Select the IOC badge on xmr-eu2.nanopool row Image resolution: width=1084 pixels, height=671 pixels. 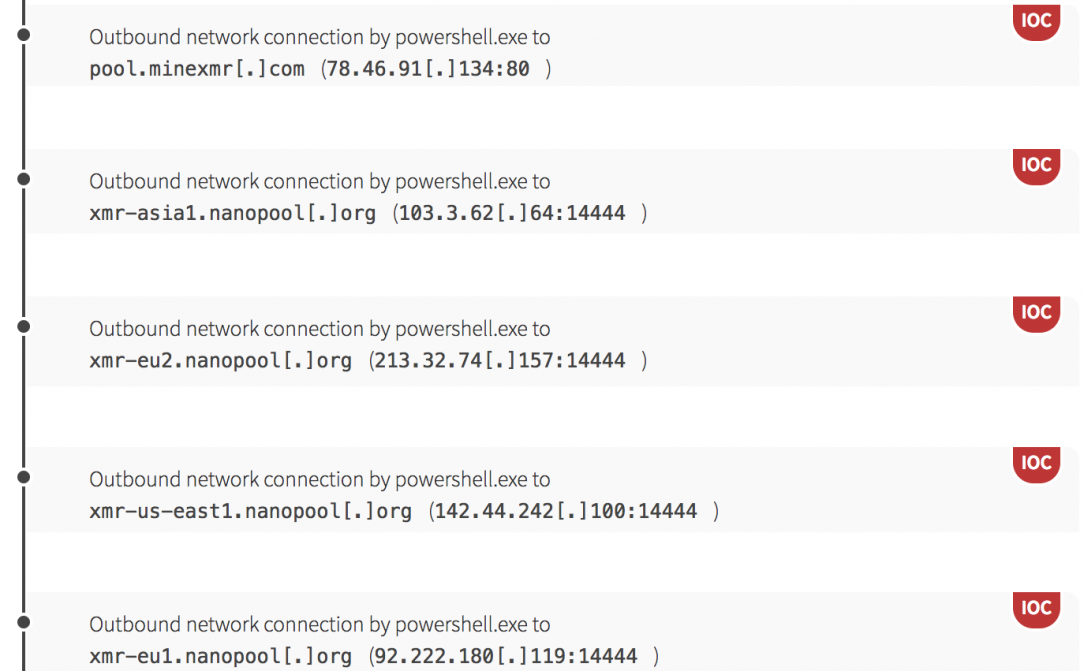tap(1036, 313)
